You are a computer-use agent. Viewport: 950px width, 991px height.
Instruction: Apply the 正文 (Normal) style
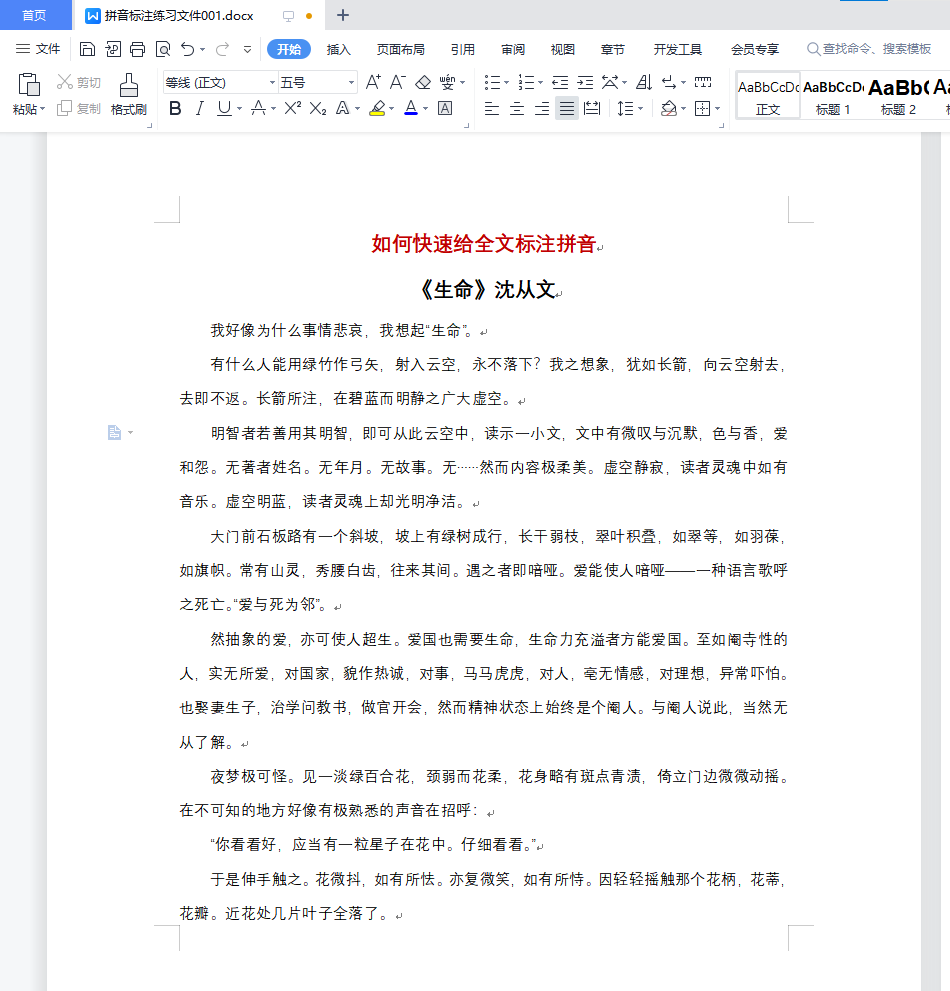pyautogui.click(x=768, y=95)
